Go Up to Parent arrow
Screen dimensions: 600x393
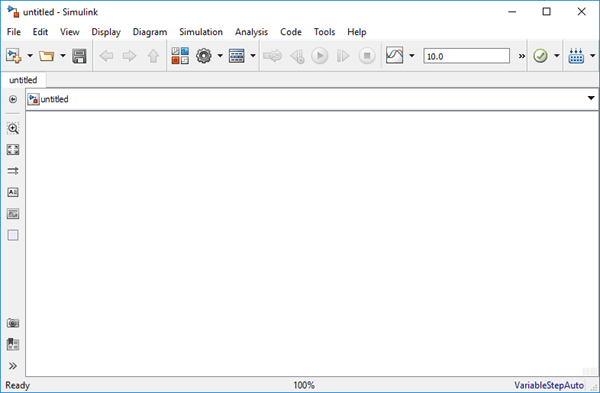[x=153, y=56]
